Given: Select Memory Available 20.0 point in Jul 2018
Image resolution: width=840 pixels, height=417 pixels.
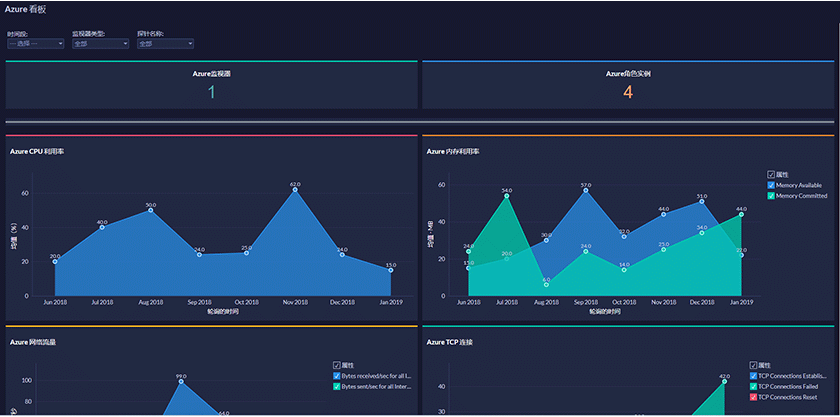Looking at the screenshot, I should coord(507,259).
